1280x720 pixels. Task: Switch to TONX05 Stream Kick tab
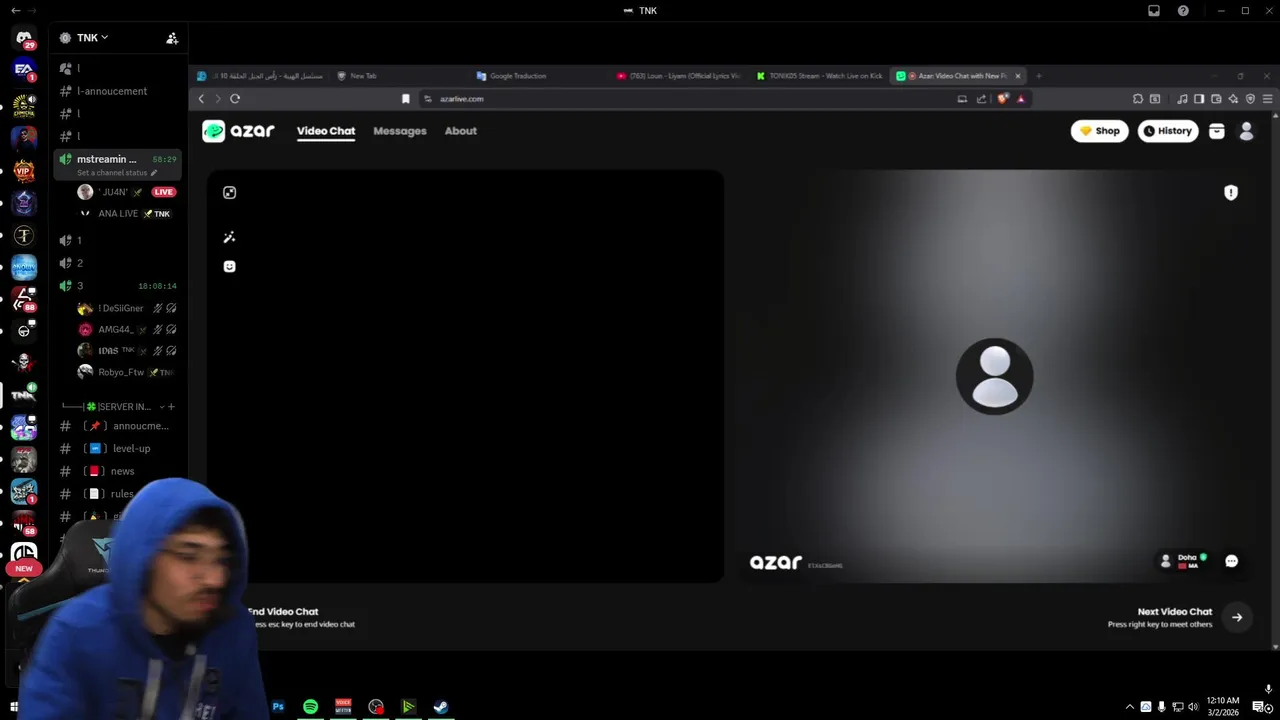pyautogui.click(x=820, y=76)
